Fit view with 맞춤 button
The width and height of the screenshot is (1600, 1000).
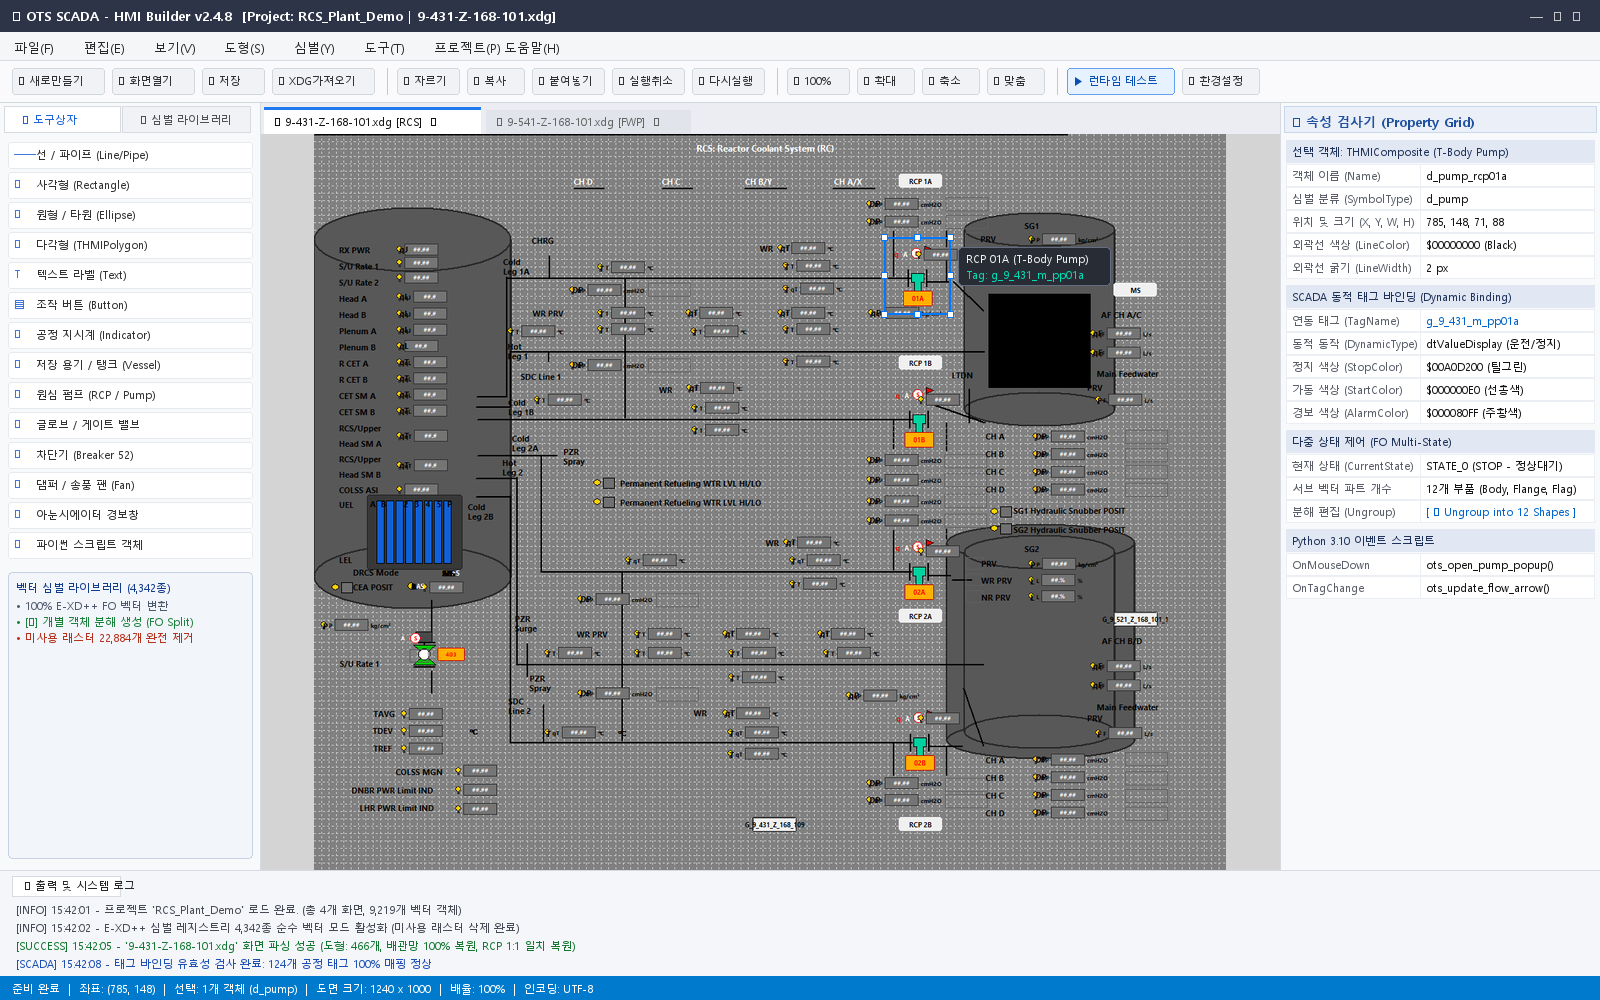[1016, 81]
